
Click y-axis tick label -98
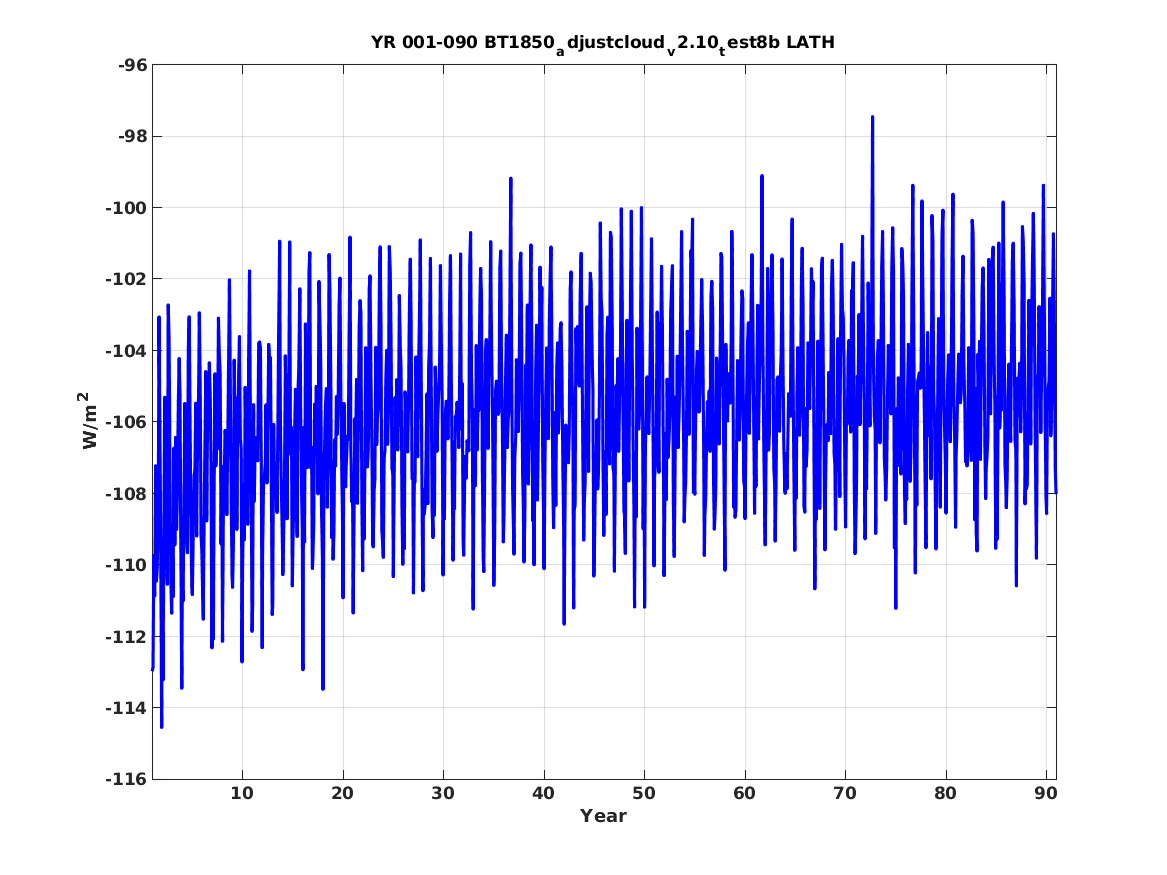132,136
